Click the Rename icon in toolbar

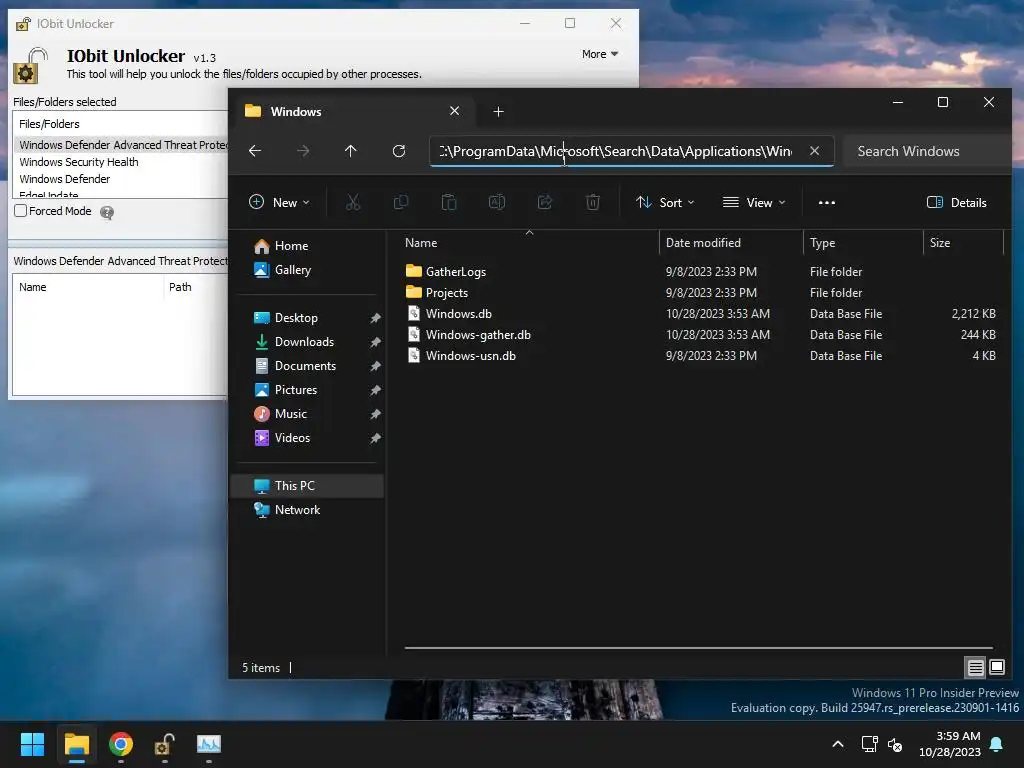tap(497, 202)
